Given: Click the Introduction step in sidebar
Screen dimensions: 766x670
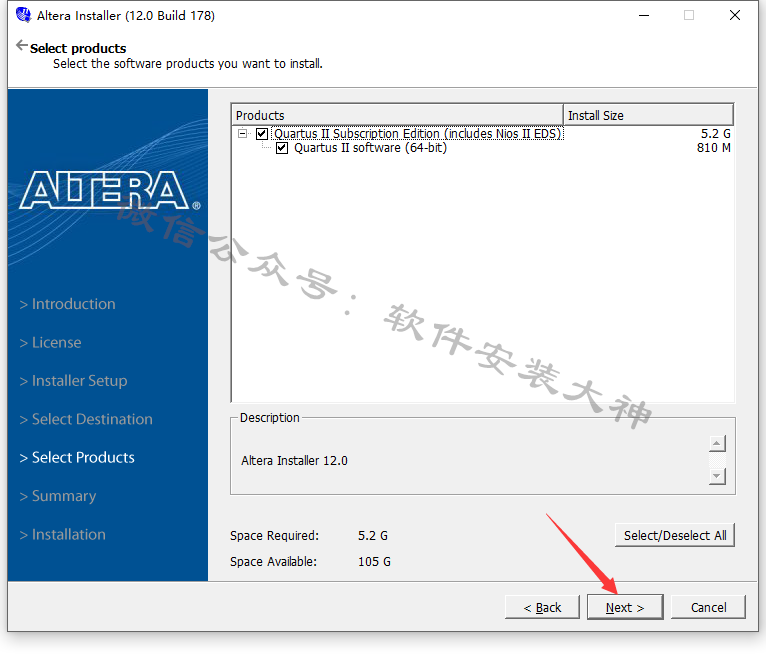Looking at the screenshot, I should (x=67, y=304).
